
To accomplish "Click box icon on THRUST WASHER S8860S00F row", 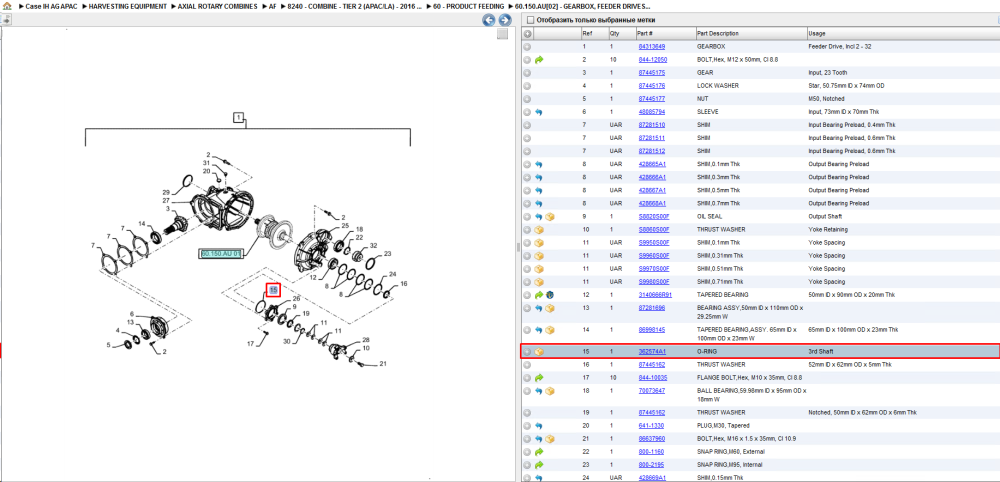I will pyautogui.click(x=539, y=230).
